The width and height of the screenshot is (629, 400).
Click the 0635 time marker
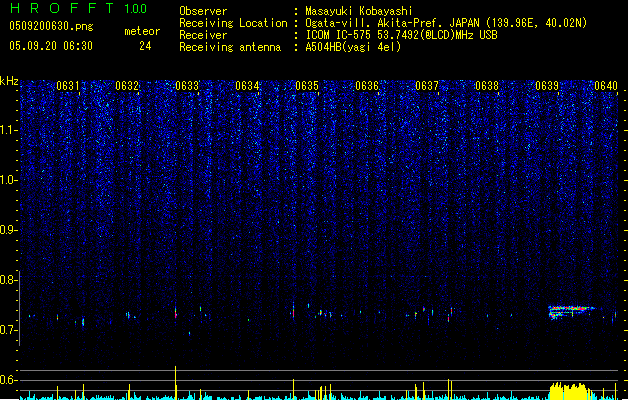[307, 86]
